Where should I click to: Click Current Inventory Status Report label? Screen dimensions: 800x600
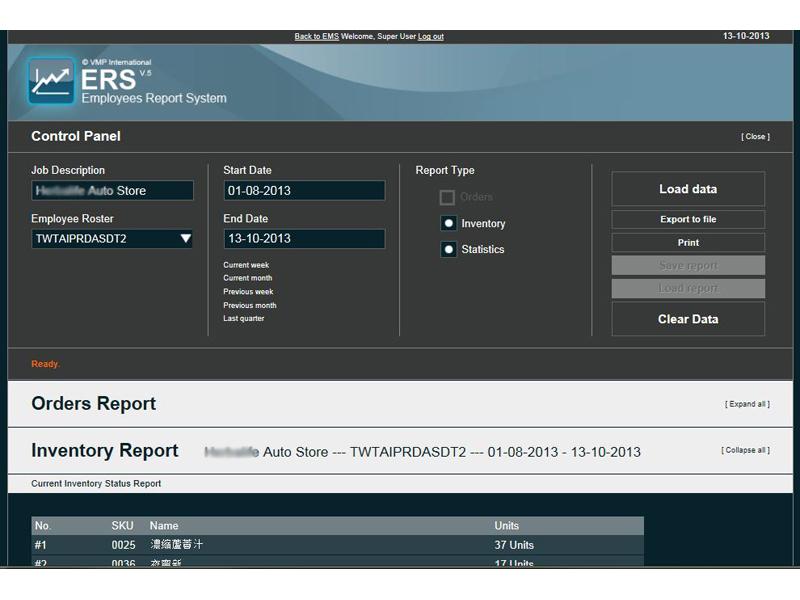pos(96,483)
